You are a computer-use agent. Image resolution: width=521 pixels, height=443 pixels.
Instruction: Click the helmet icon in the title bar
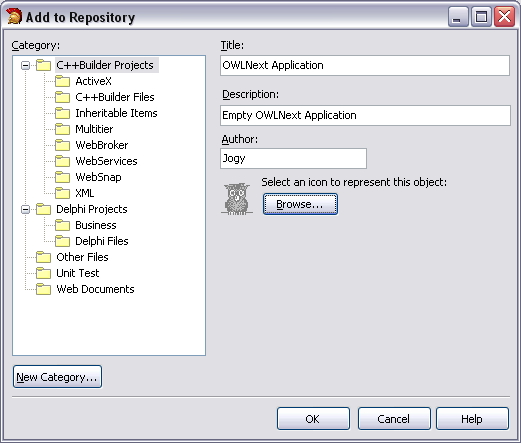point(14,16)
